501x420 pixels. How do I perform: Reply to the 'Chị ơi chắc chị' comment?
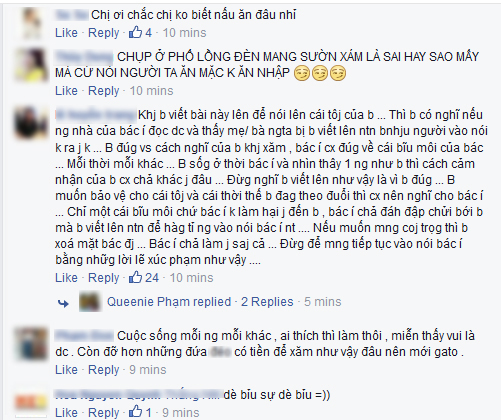(x=104, y=33)
